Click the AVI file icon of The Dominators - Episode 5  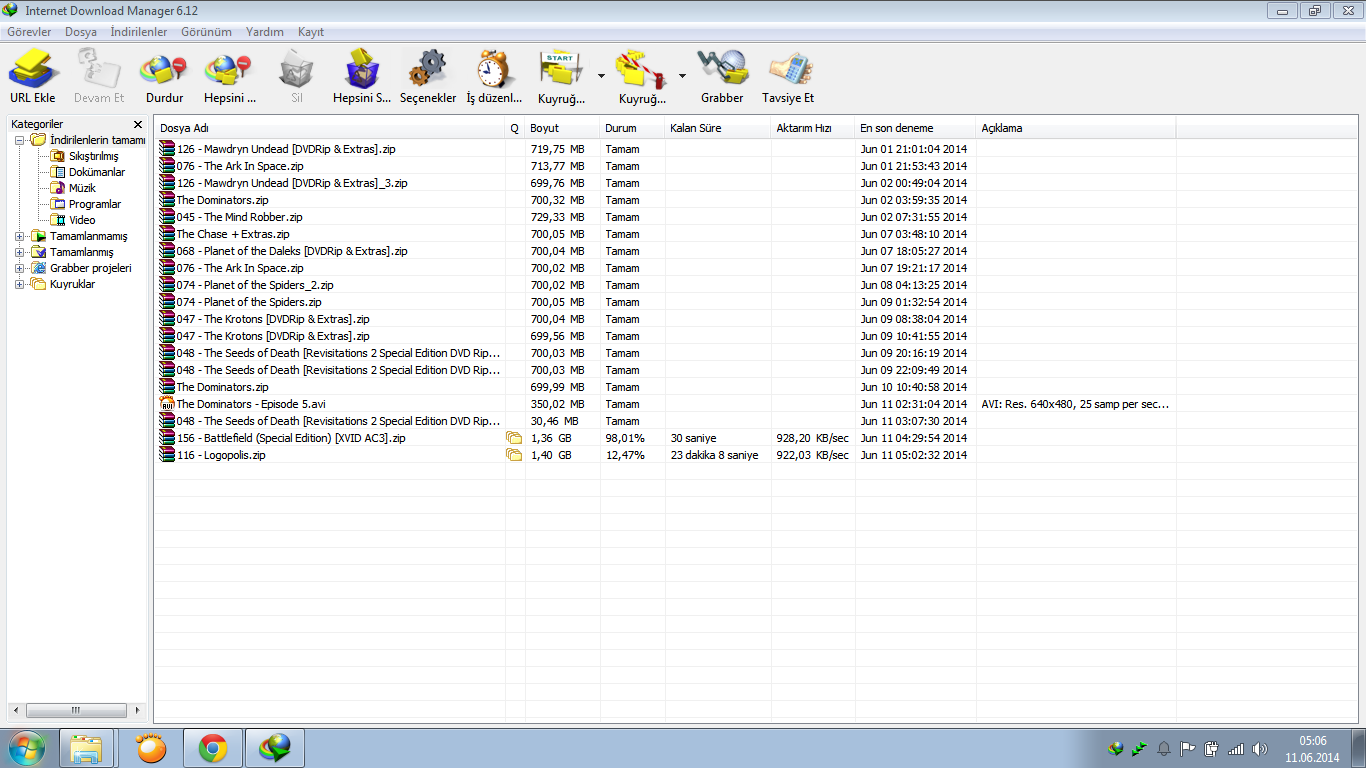[x=167, y=404]
